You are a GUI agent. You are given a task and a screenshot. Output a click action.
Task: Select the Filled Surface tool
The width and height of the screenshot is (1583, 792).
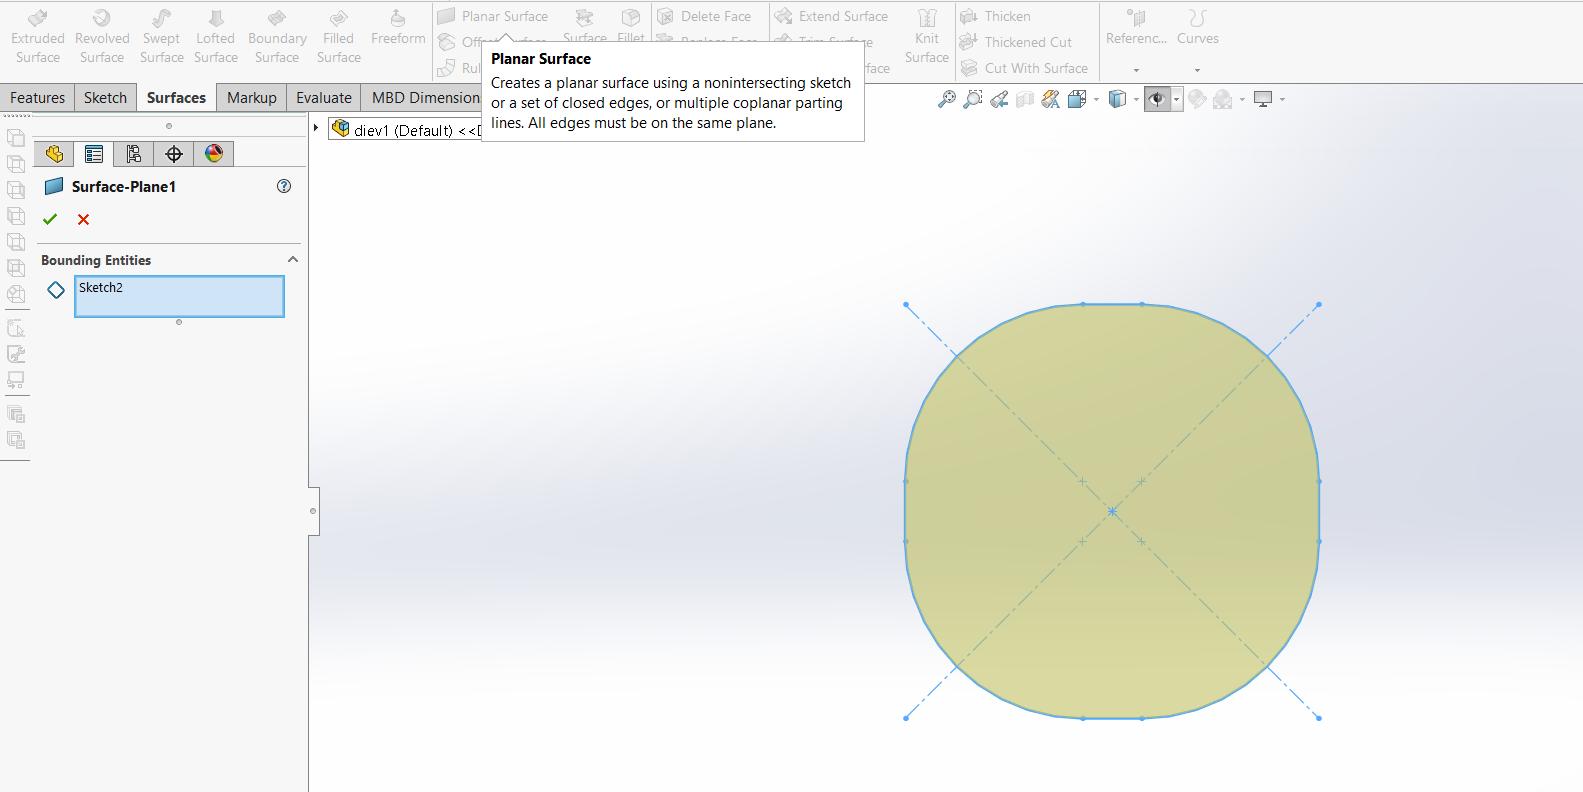(338, 37)
